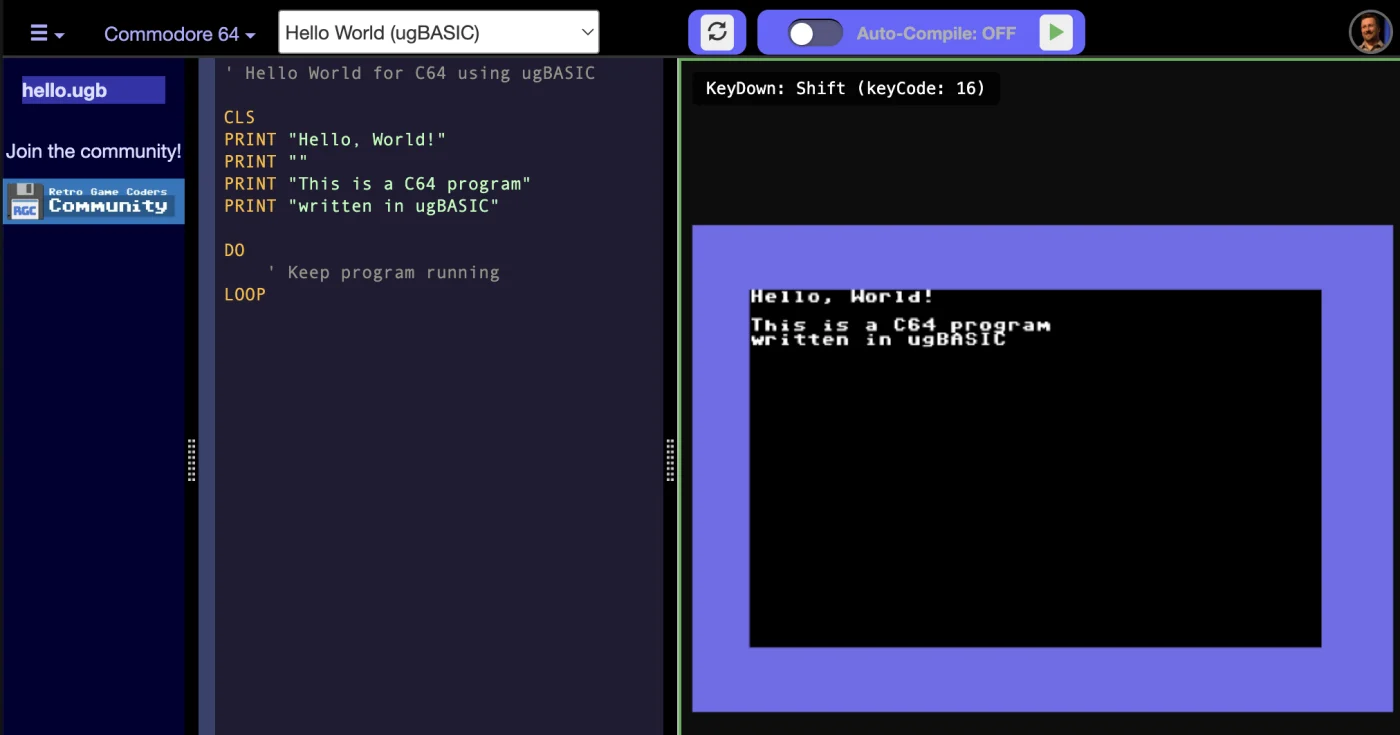The width and height of the screenshot is (1400, 735).
Task: Open the user profile avatar
Action: pyautogui.click(x=1370, y=32)
